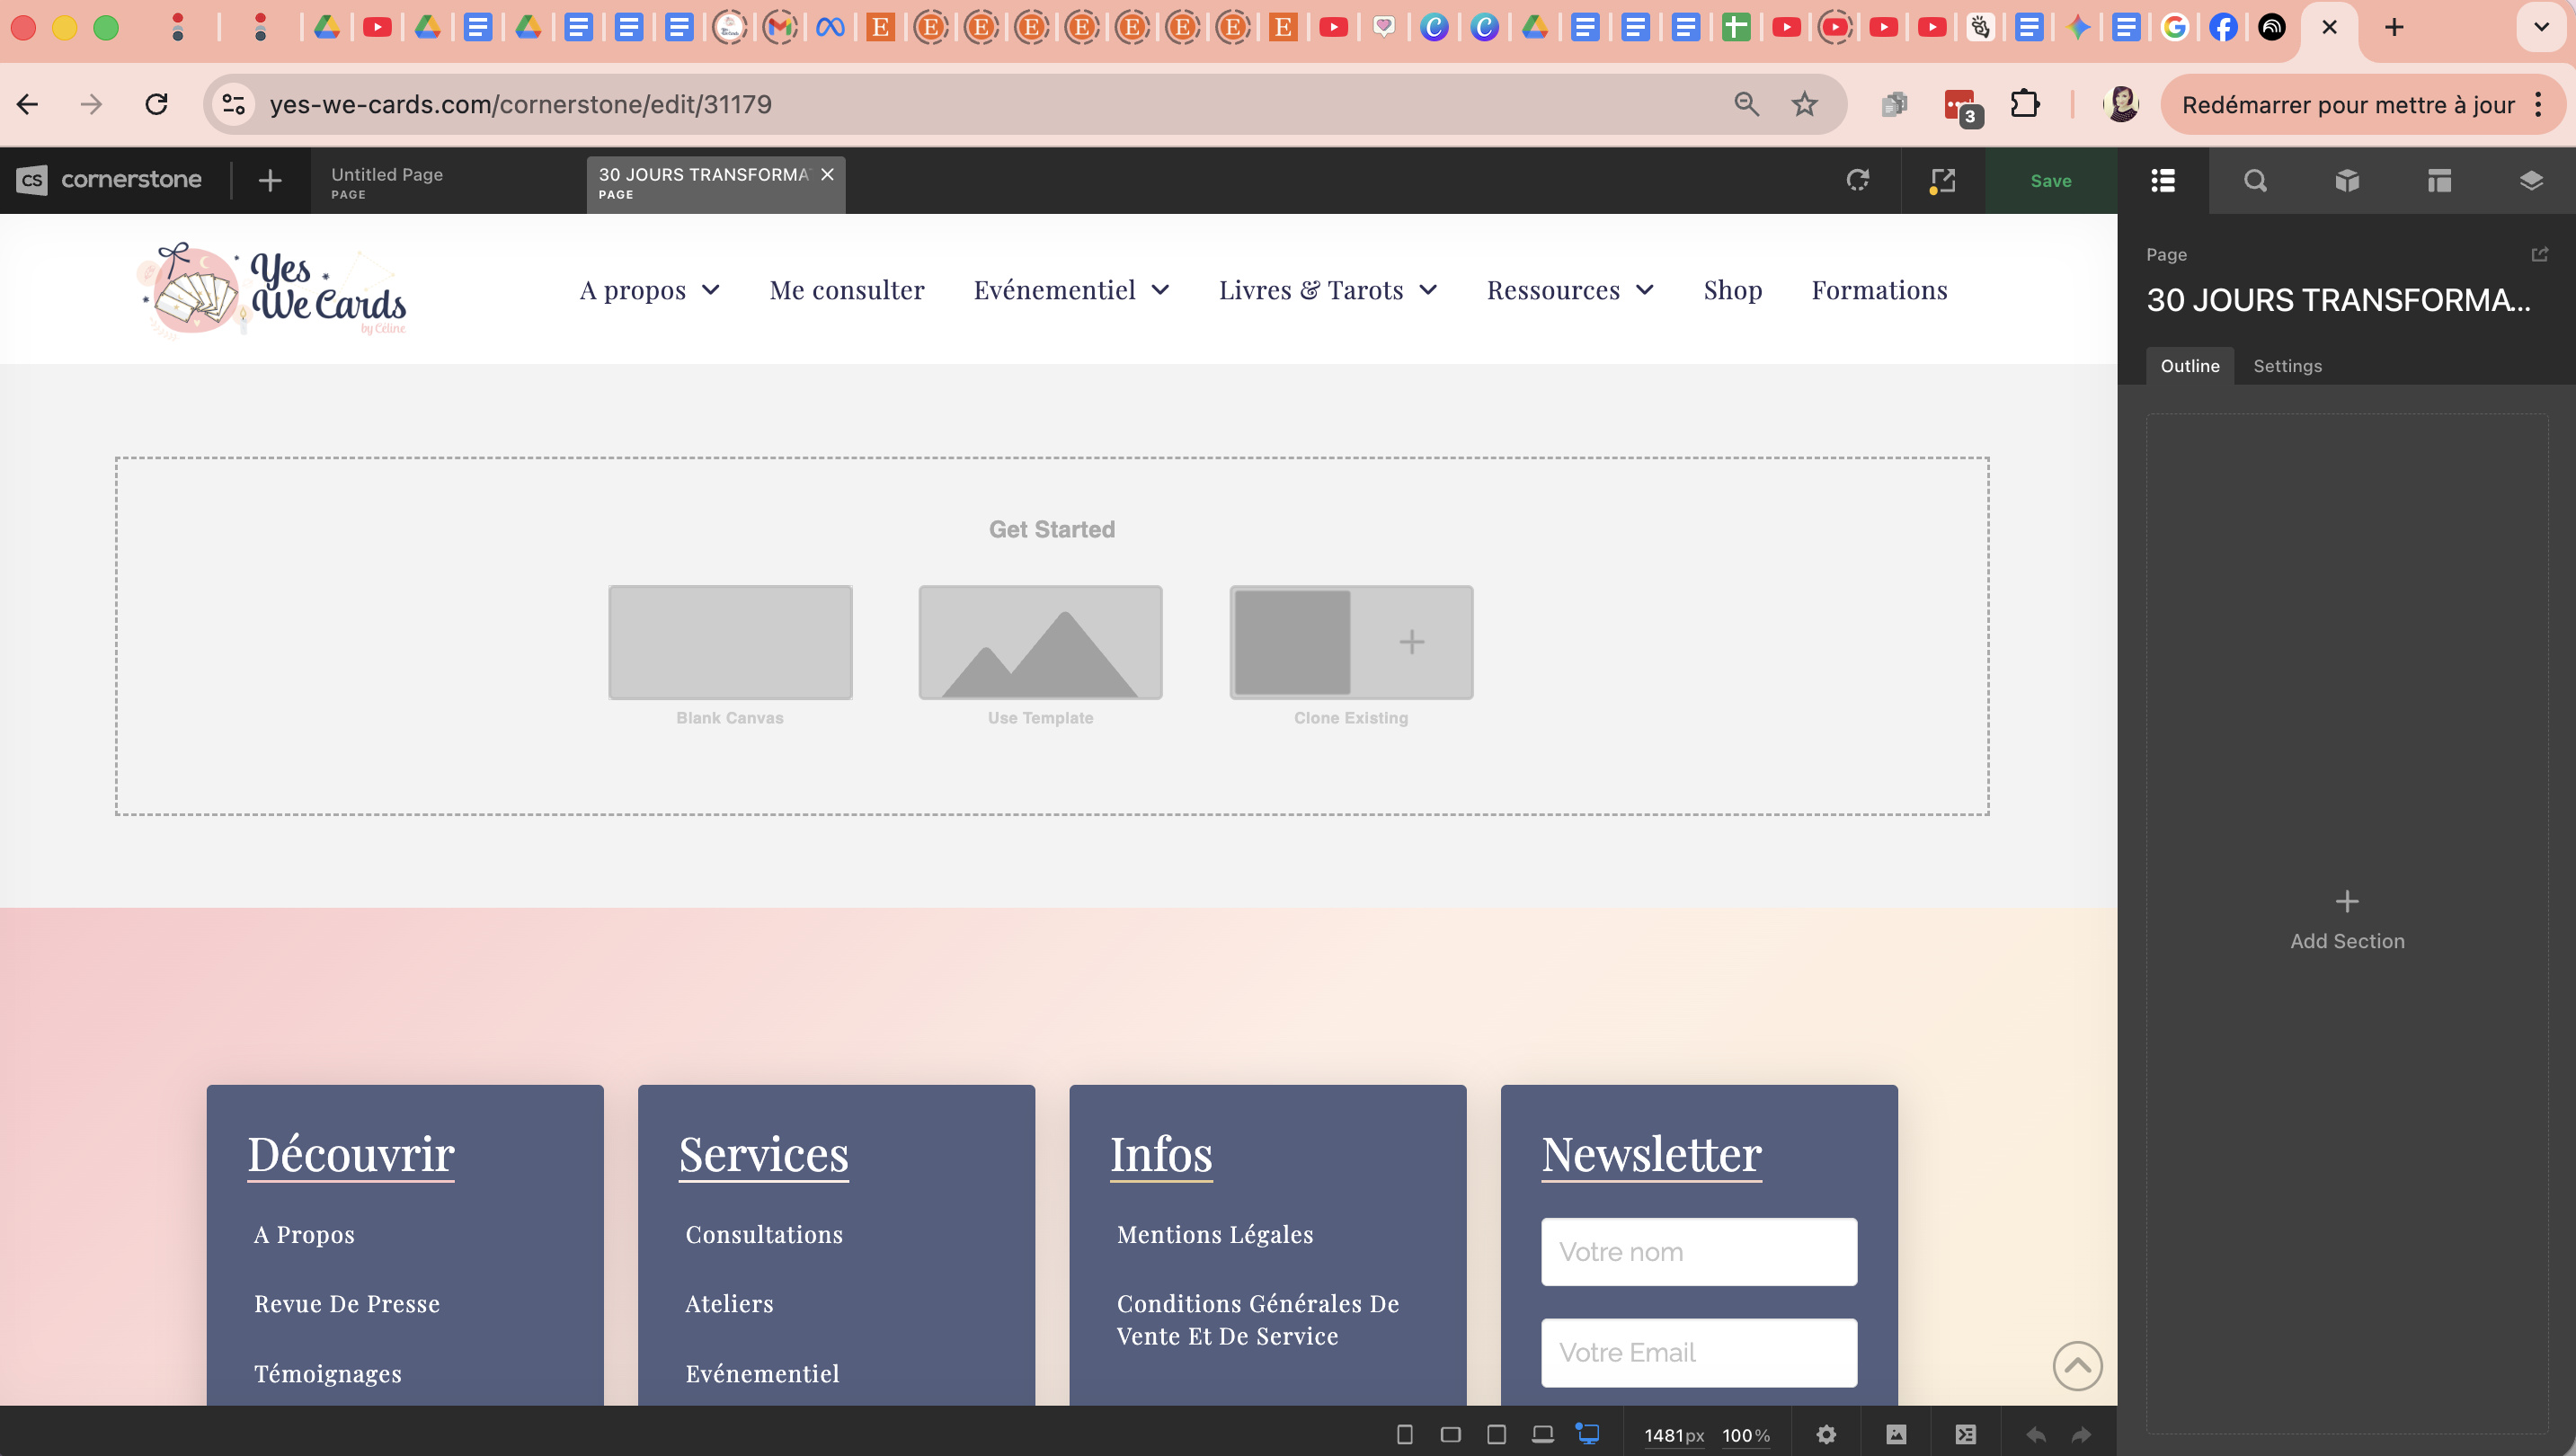The height and width of the screenshot is (1456, 2576).
Task: Open the Layers stack icon panel
Action: click(2531, 180)
